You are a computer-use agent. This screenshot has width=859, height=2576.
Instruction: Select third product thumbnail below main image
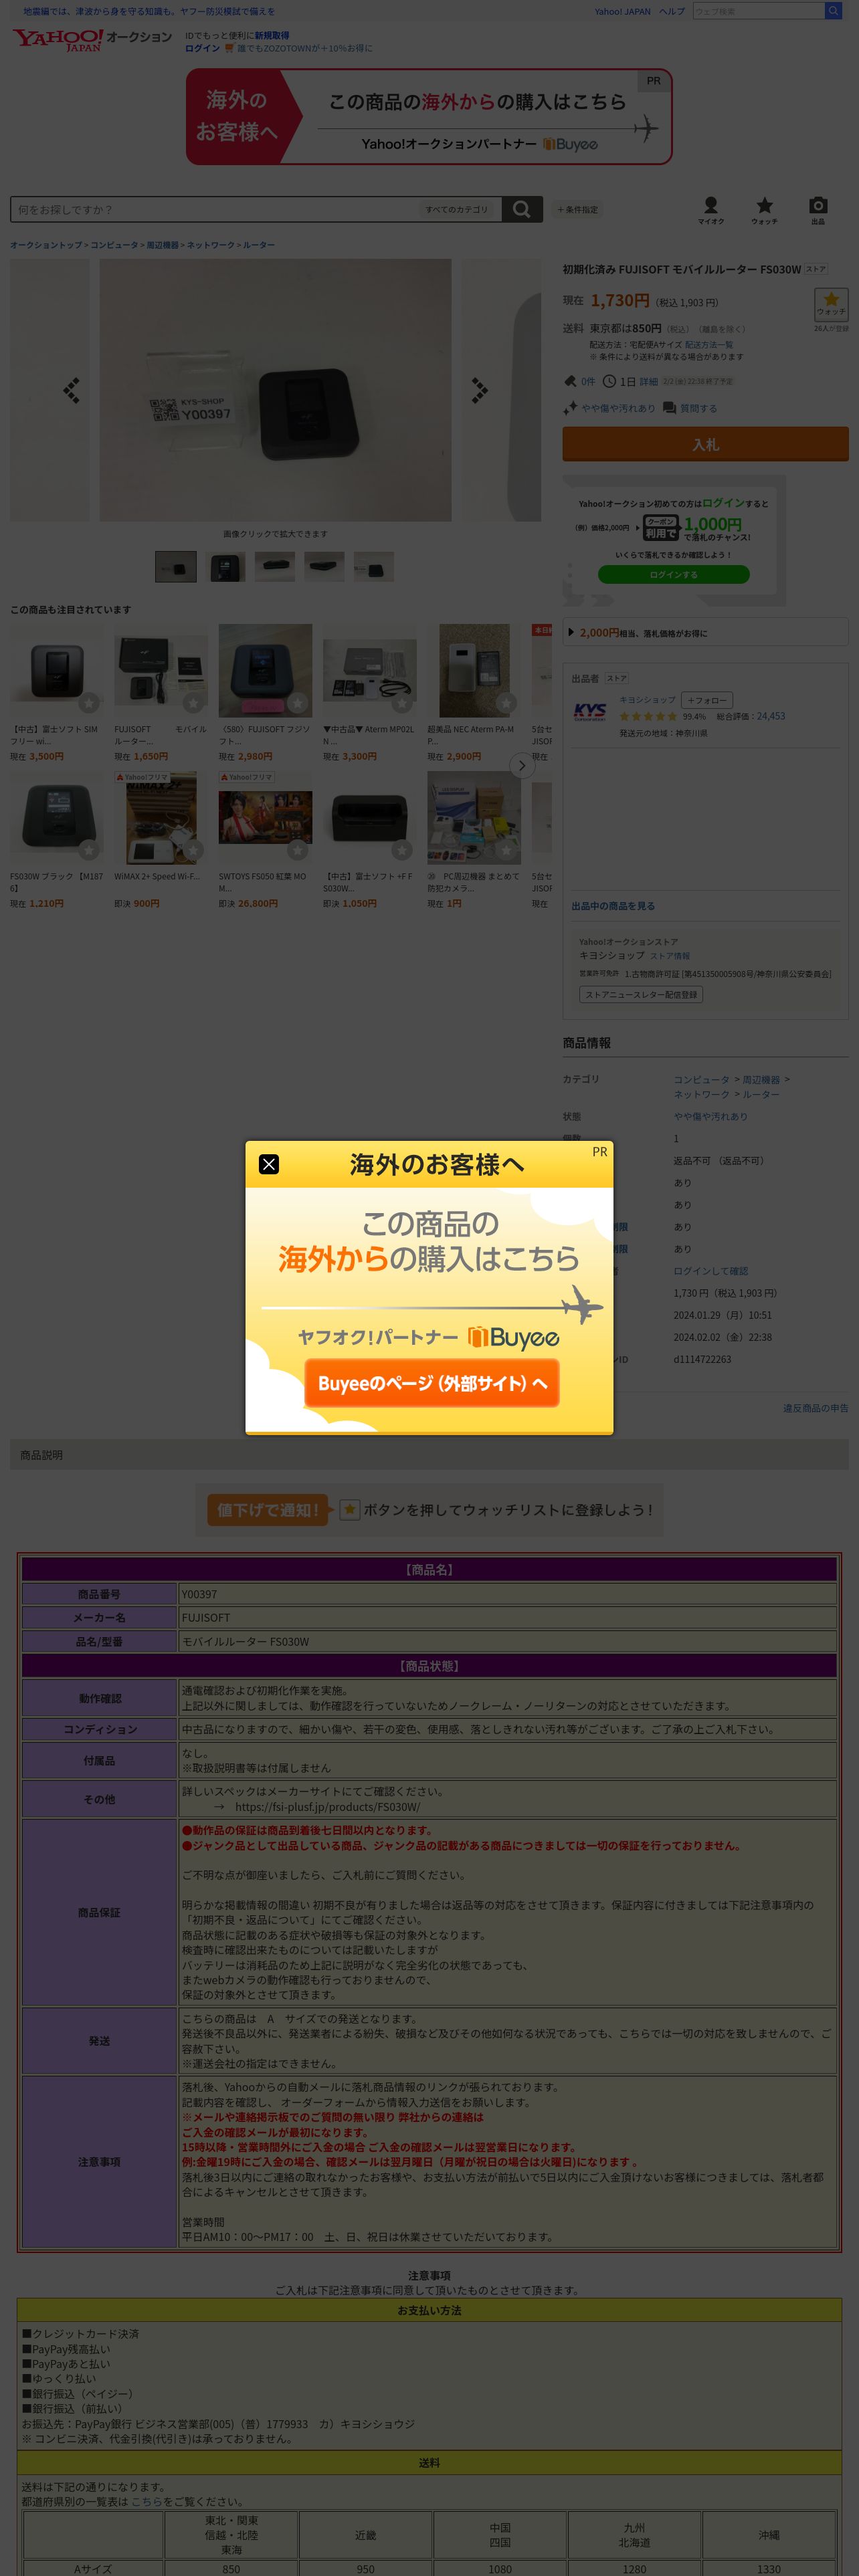pyautogui.click(x=275, y=567)
